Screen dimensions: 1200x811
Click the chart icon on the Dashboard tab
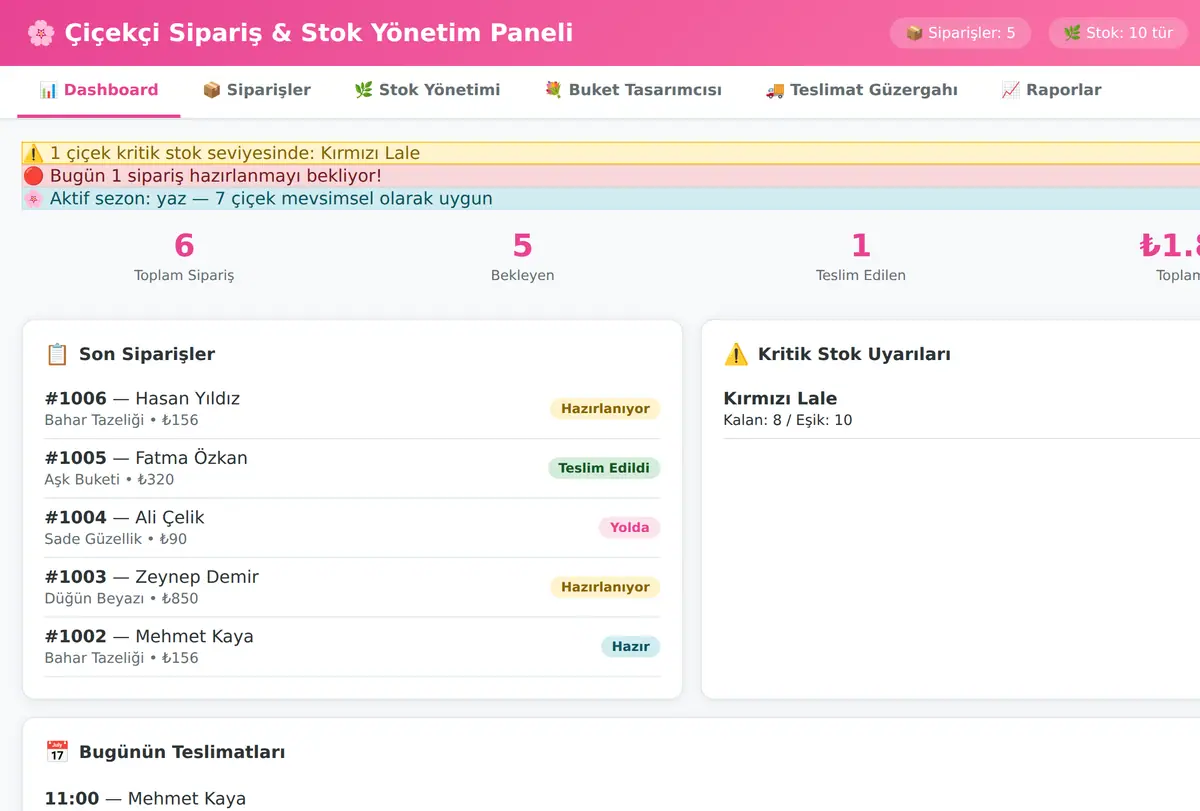(x=48, y=90)
